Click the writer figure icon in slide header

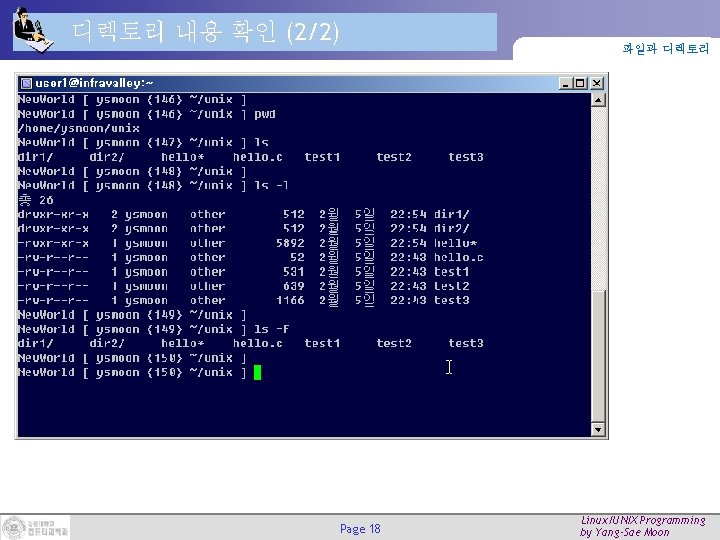coord(33,30)
